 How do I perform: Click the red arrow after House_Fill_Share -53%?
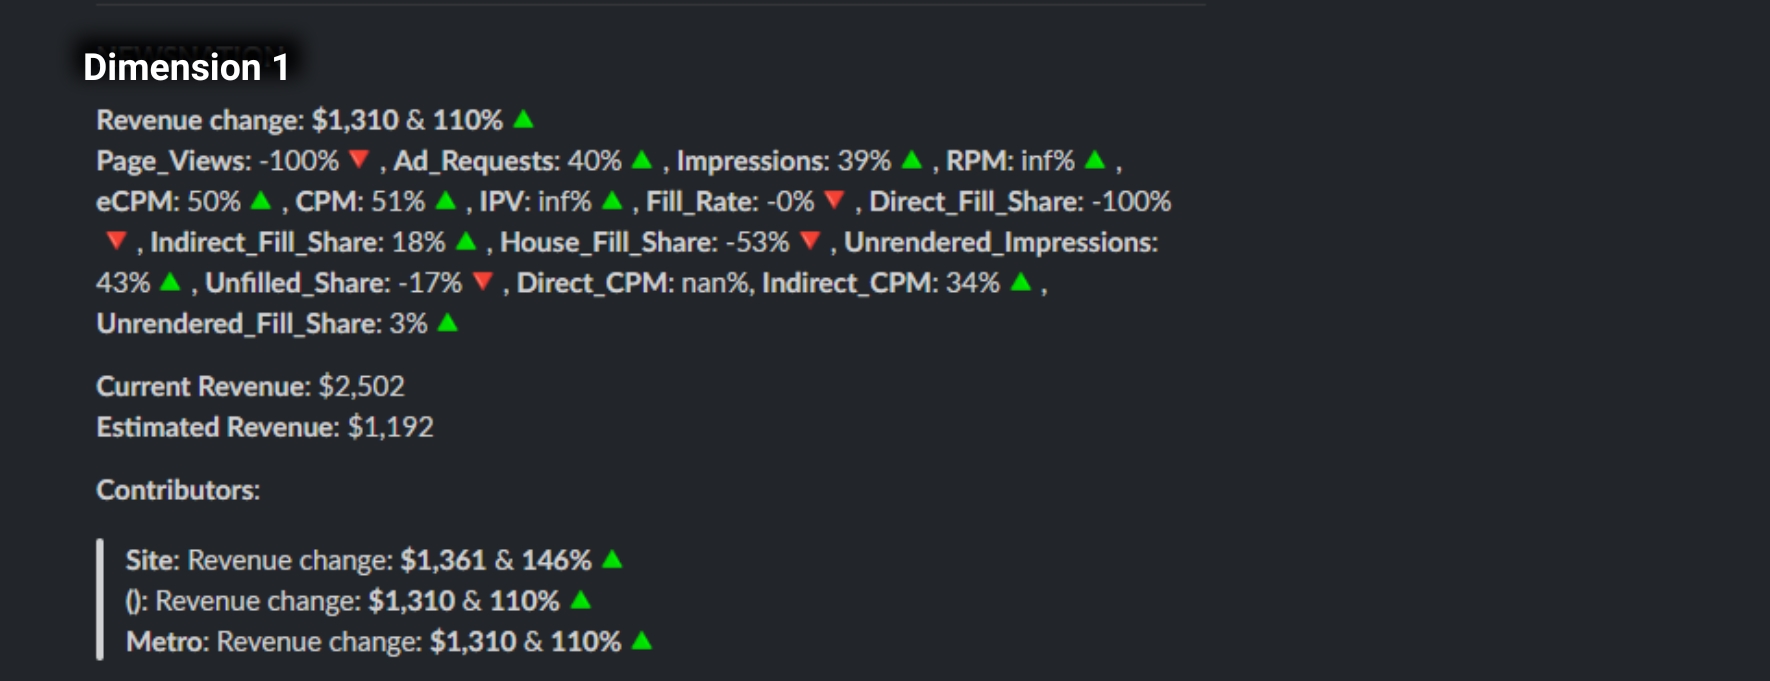pyautogui.click(x=810, y=242)
